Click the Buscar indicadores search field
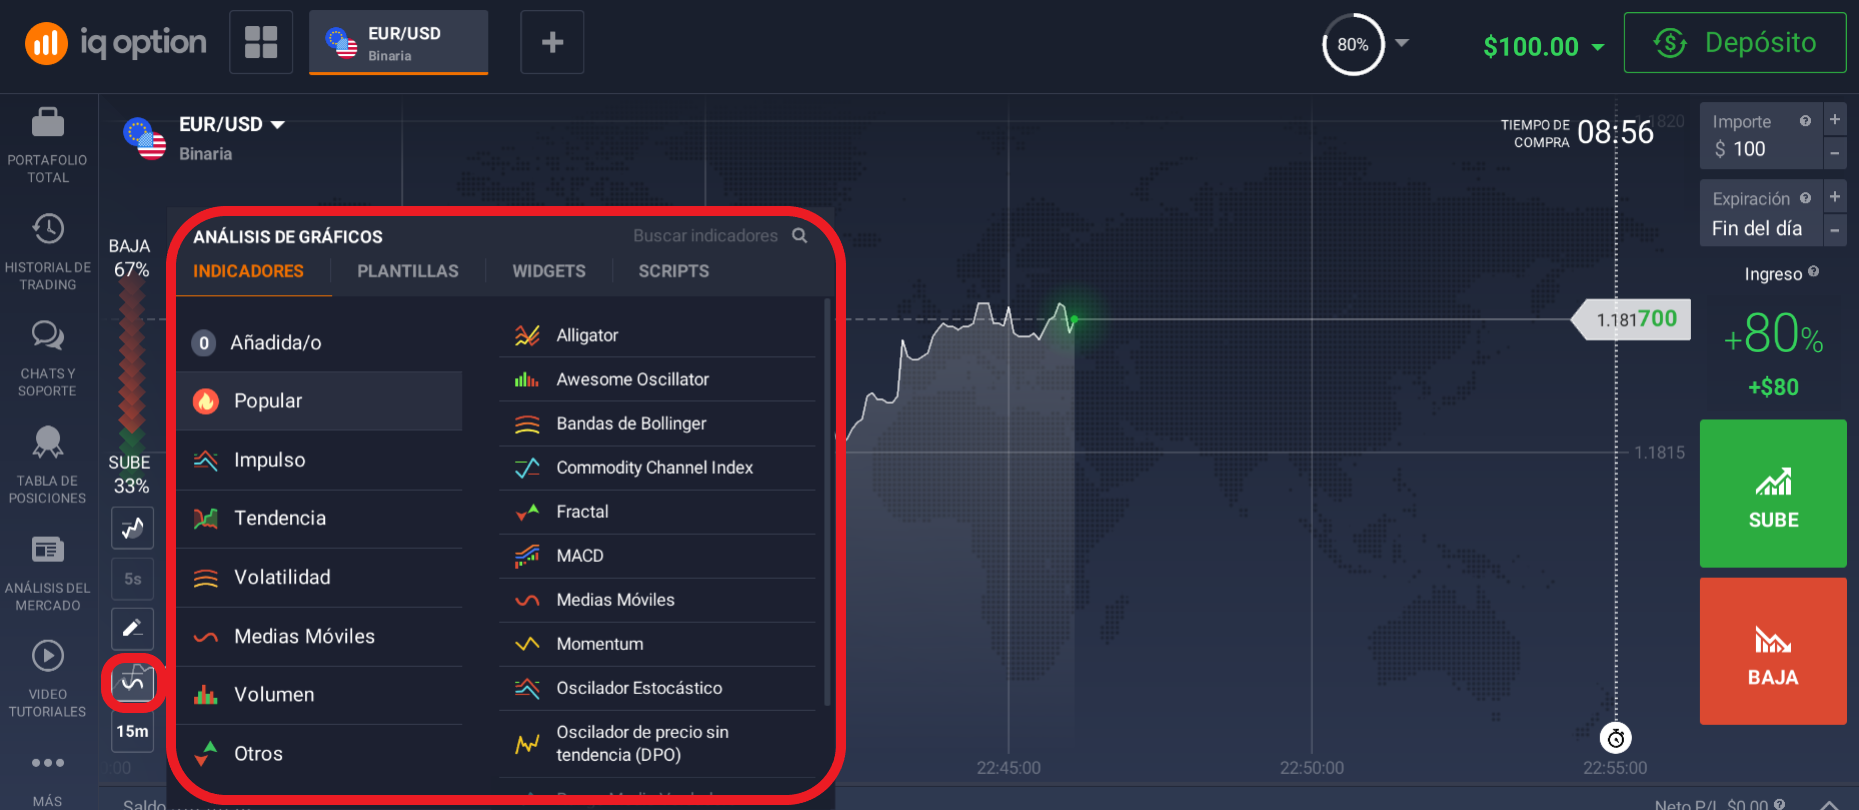 (705, 236)
